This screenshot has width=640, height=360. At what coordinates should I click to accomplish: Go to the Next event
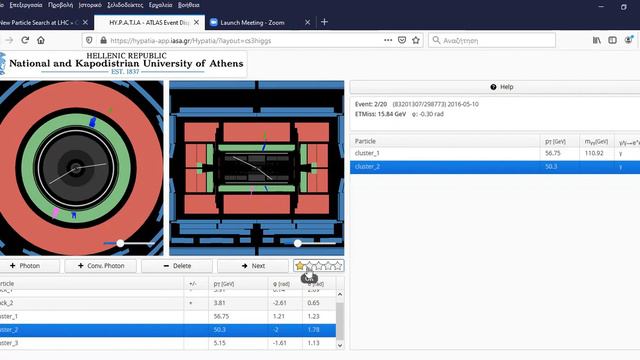253,266
